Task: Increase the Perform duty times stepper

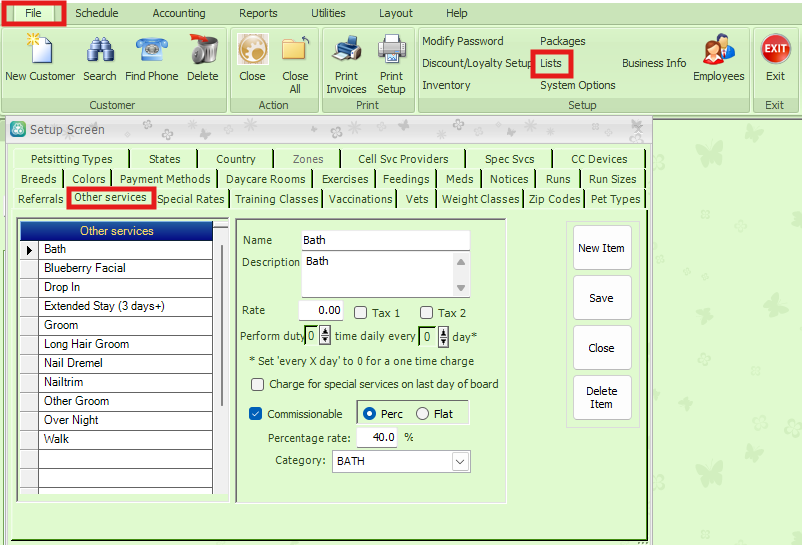Action: (324, 331)
